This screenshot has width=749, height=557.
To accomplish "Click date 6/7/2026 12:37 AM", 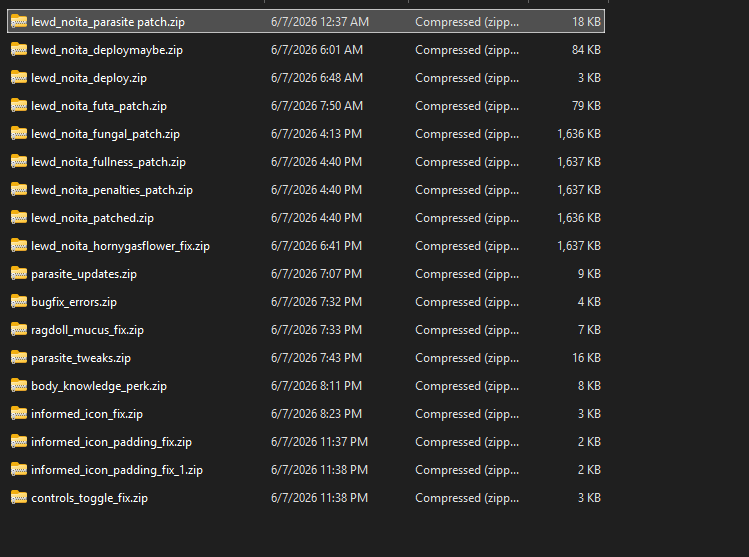I will [320, 22].
